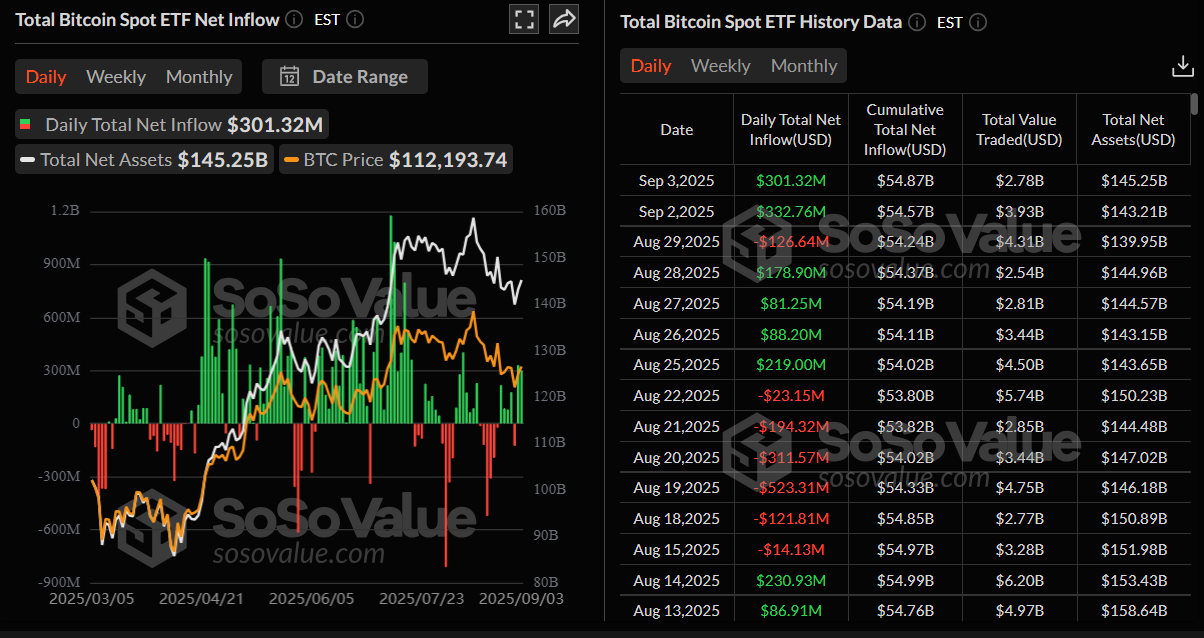Click the info icon beside Total Bitcoin Spot ETF Net Inflow
Screen dimensions: 1204x638
(x=294, y=19)
